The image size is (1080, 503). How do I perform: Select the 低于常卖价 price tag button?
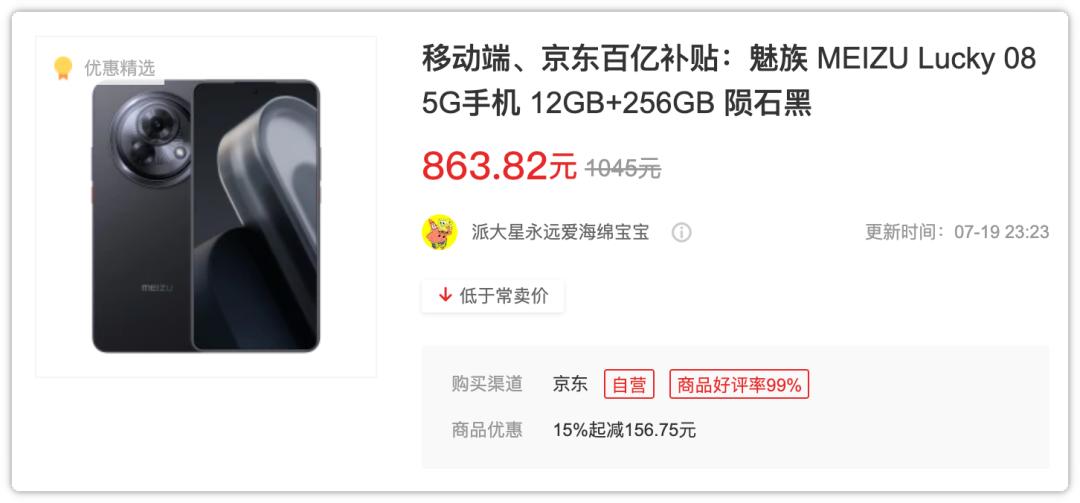(493, 296)
